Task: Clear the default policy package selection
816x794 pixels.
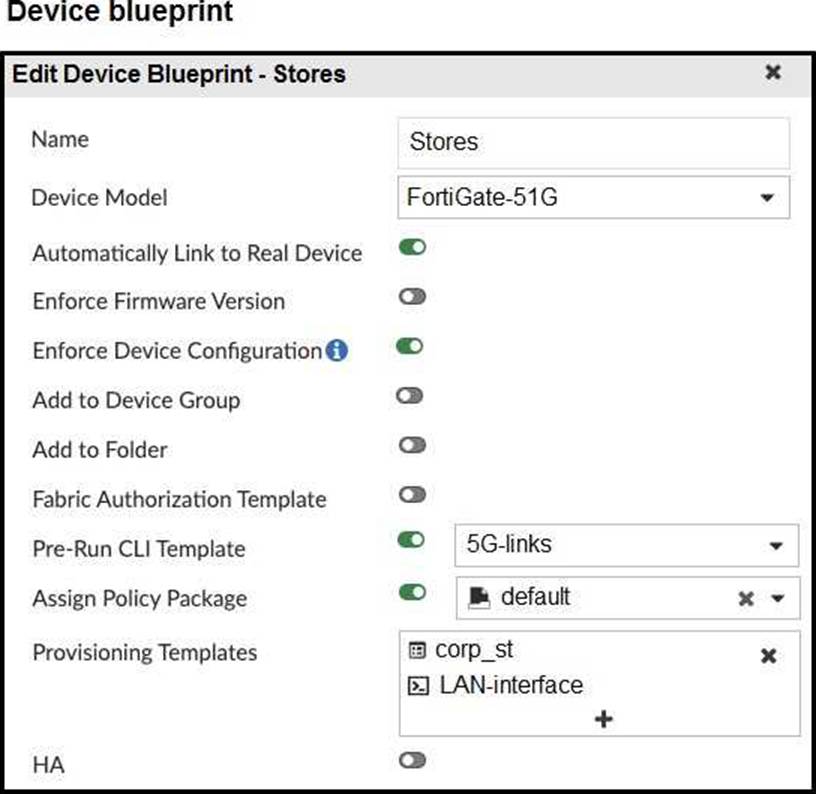Action: click(x=745, y=599)
